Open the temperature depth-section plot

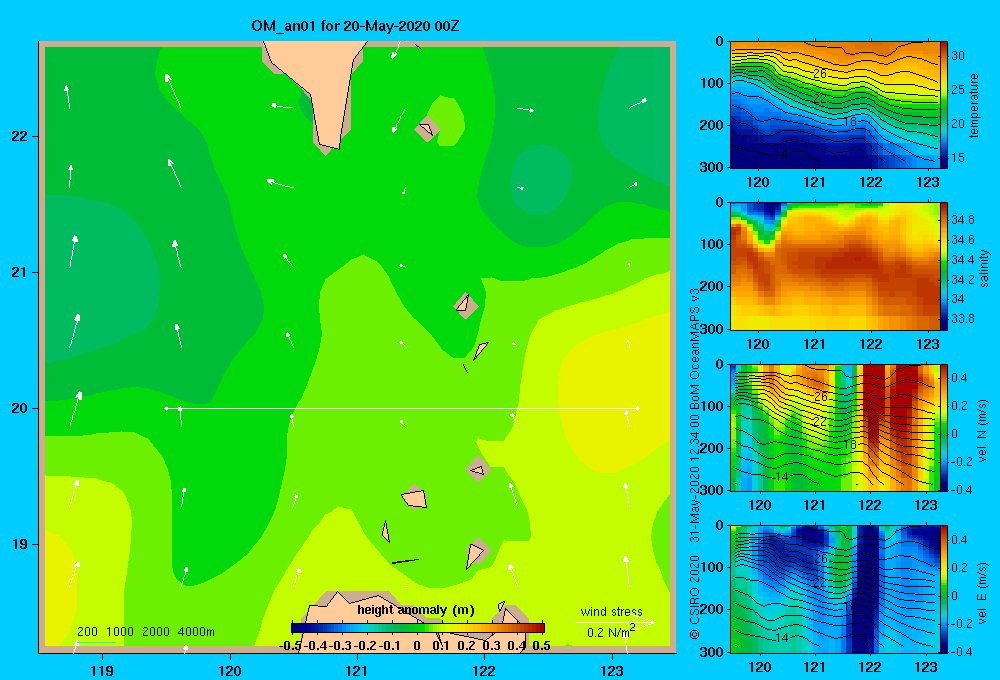click(x=835, y=105)
